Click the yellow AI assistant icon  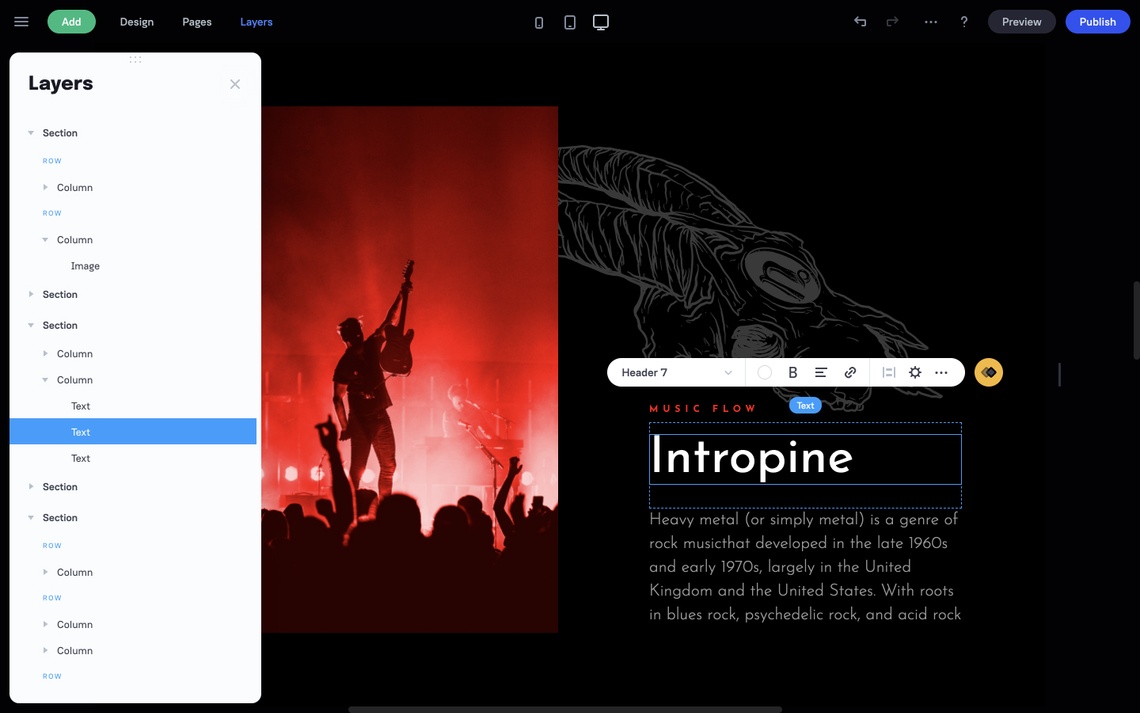click(x=989, y=373)
